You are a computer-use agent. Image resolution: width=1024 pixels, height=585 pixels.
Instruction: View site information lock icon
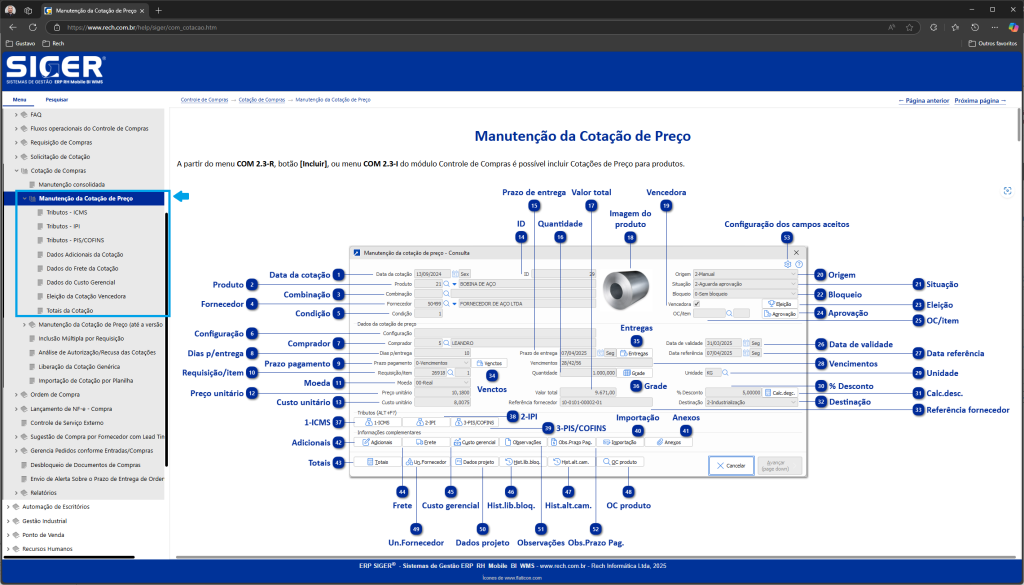(57, 27)
